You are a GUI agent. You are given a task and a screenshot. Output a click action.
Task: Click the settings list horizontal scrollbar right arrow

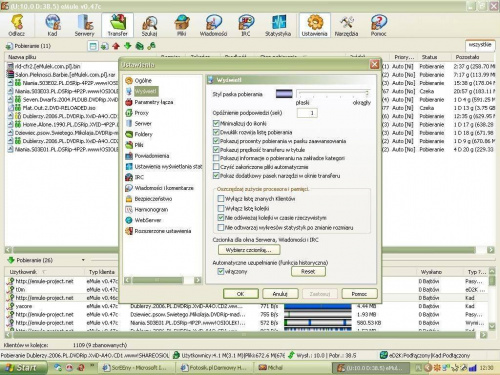198,280
